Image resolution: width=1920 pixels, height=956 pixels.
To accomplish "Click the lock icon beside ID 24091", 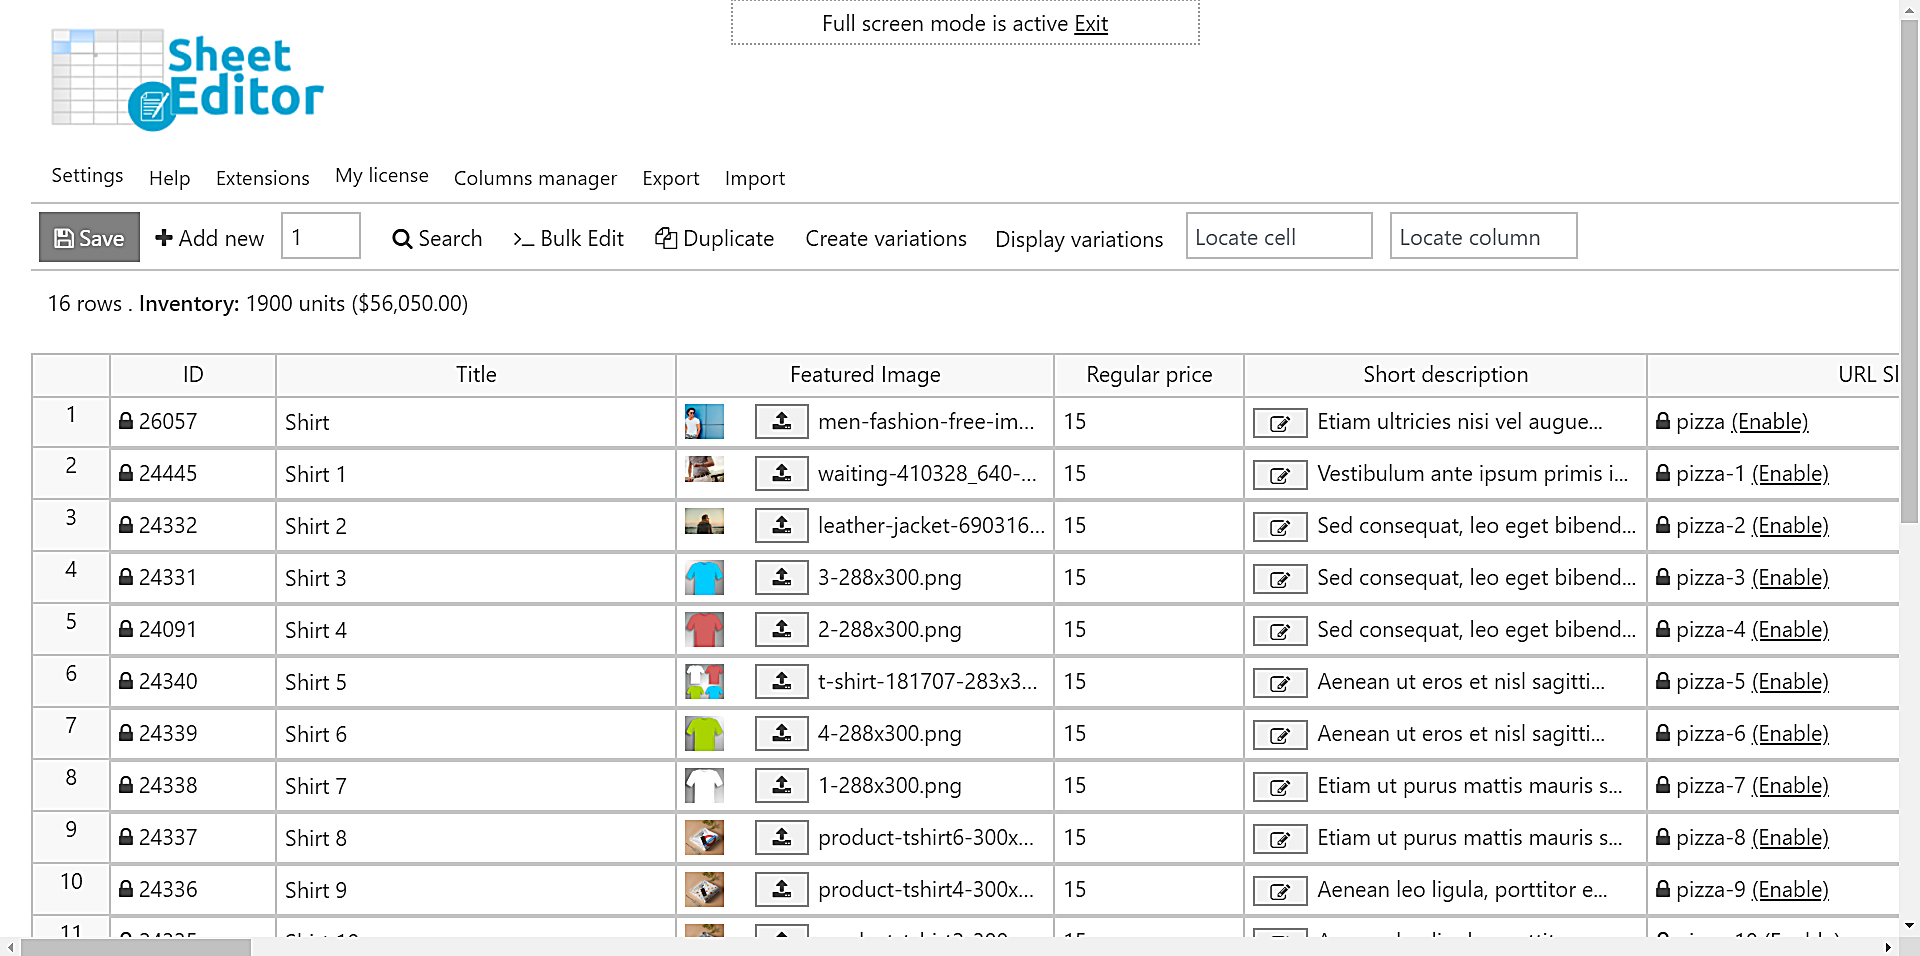I will [126, 629].
